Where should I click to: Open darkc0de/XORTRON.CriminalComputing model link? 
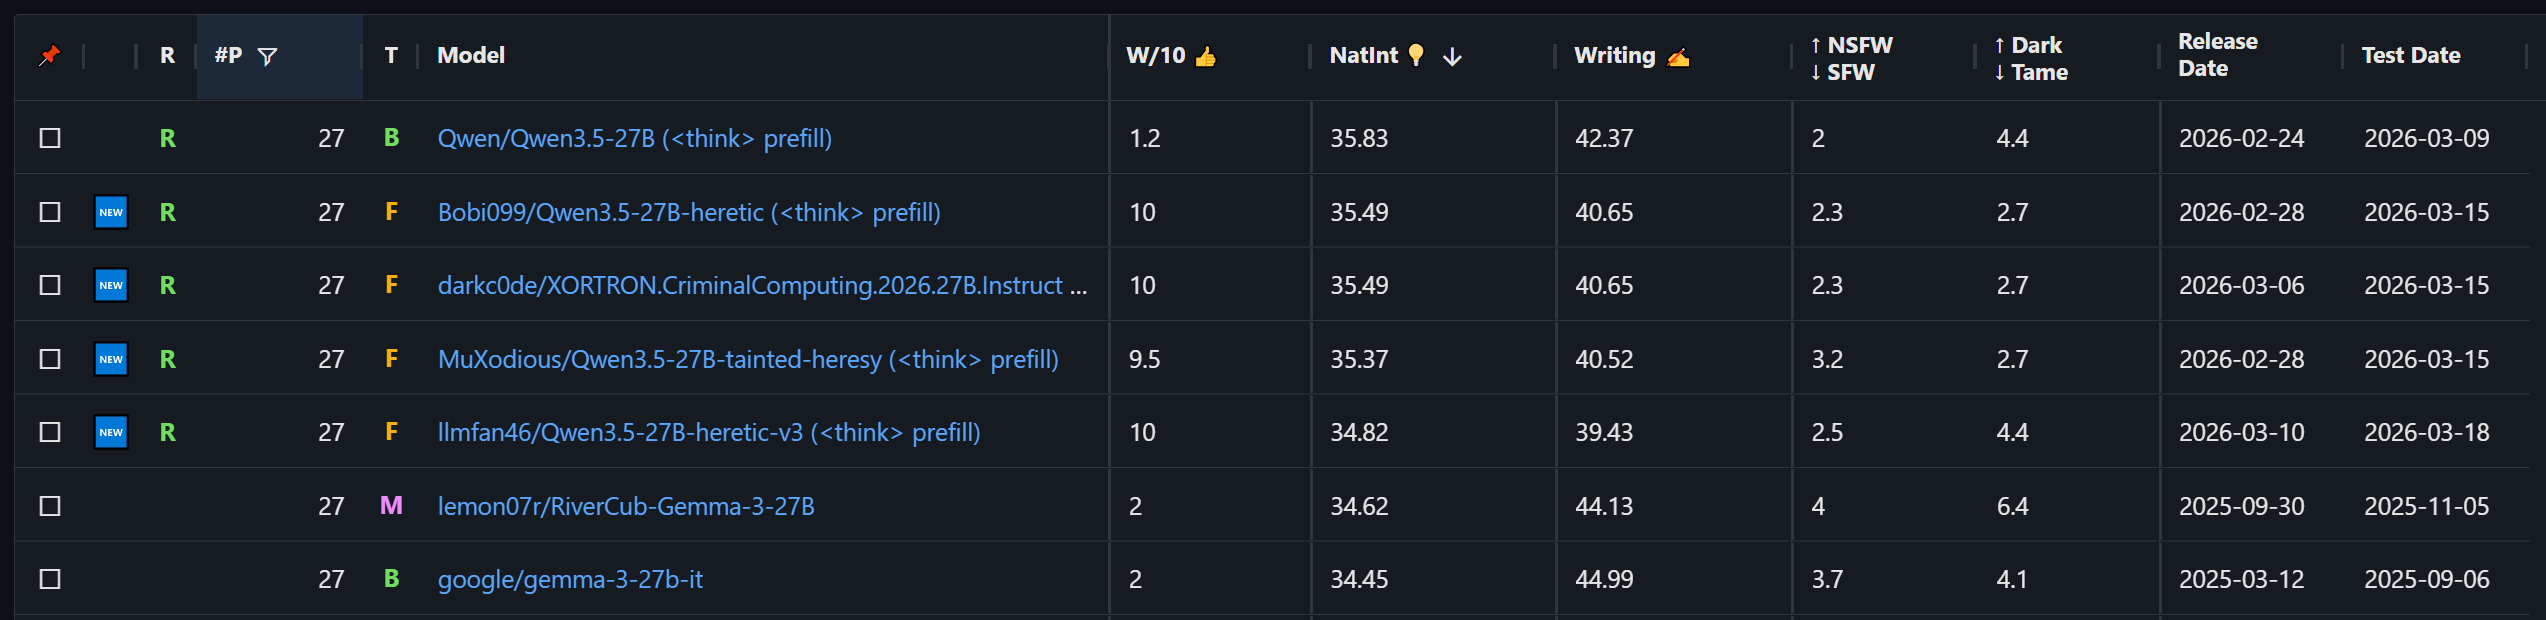pyautogui.click(x=762, y=285)
